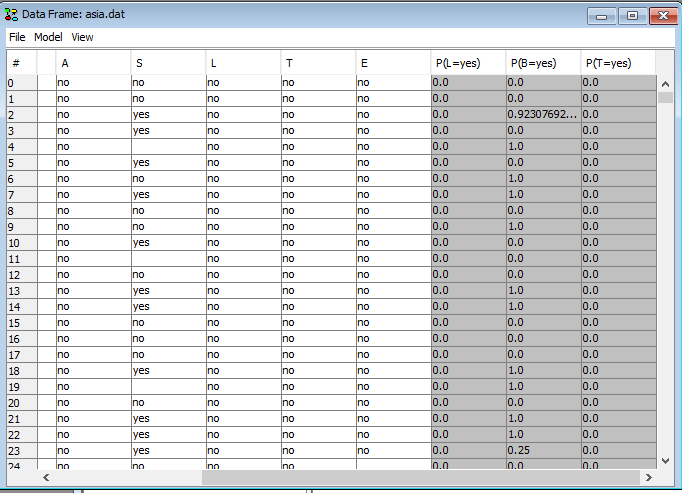Maximize the Data Frame window
The image size is (682, 493).
pyautogui.click(x=632, y=16)
